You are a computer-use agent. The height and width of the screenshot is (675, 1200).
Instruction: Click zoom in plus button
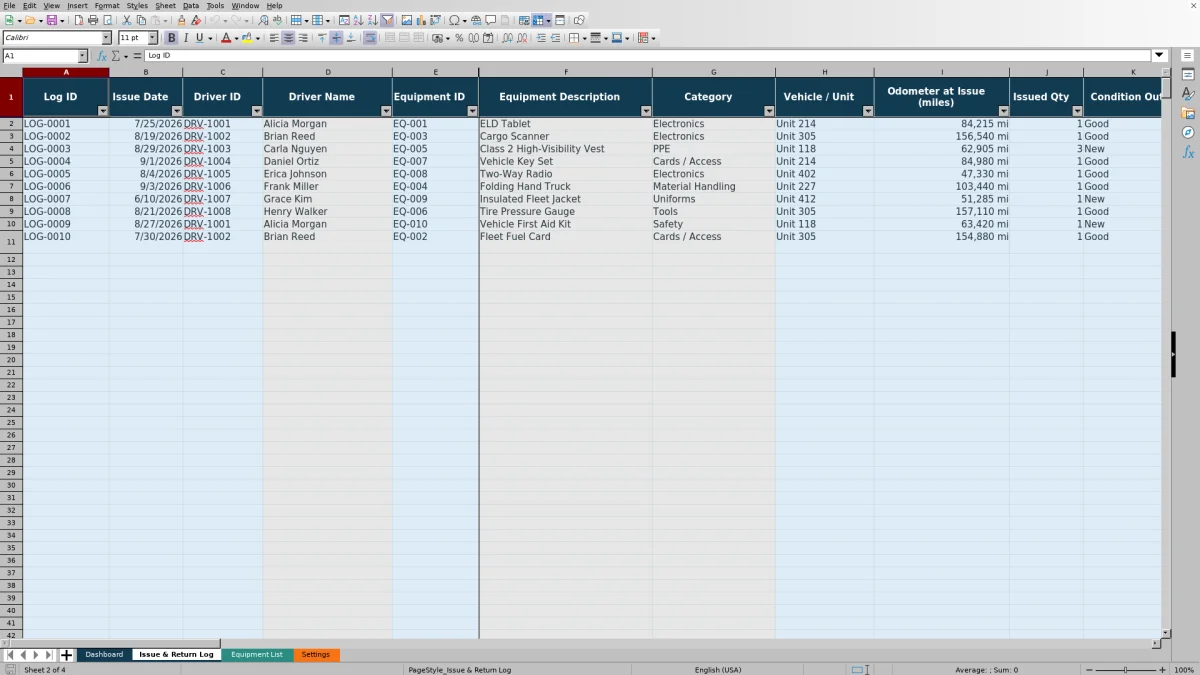(x=1162, y=670)
